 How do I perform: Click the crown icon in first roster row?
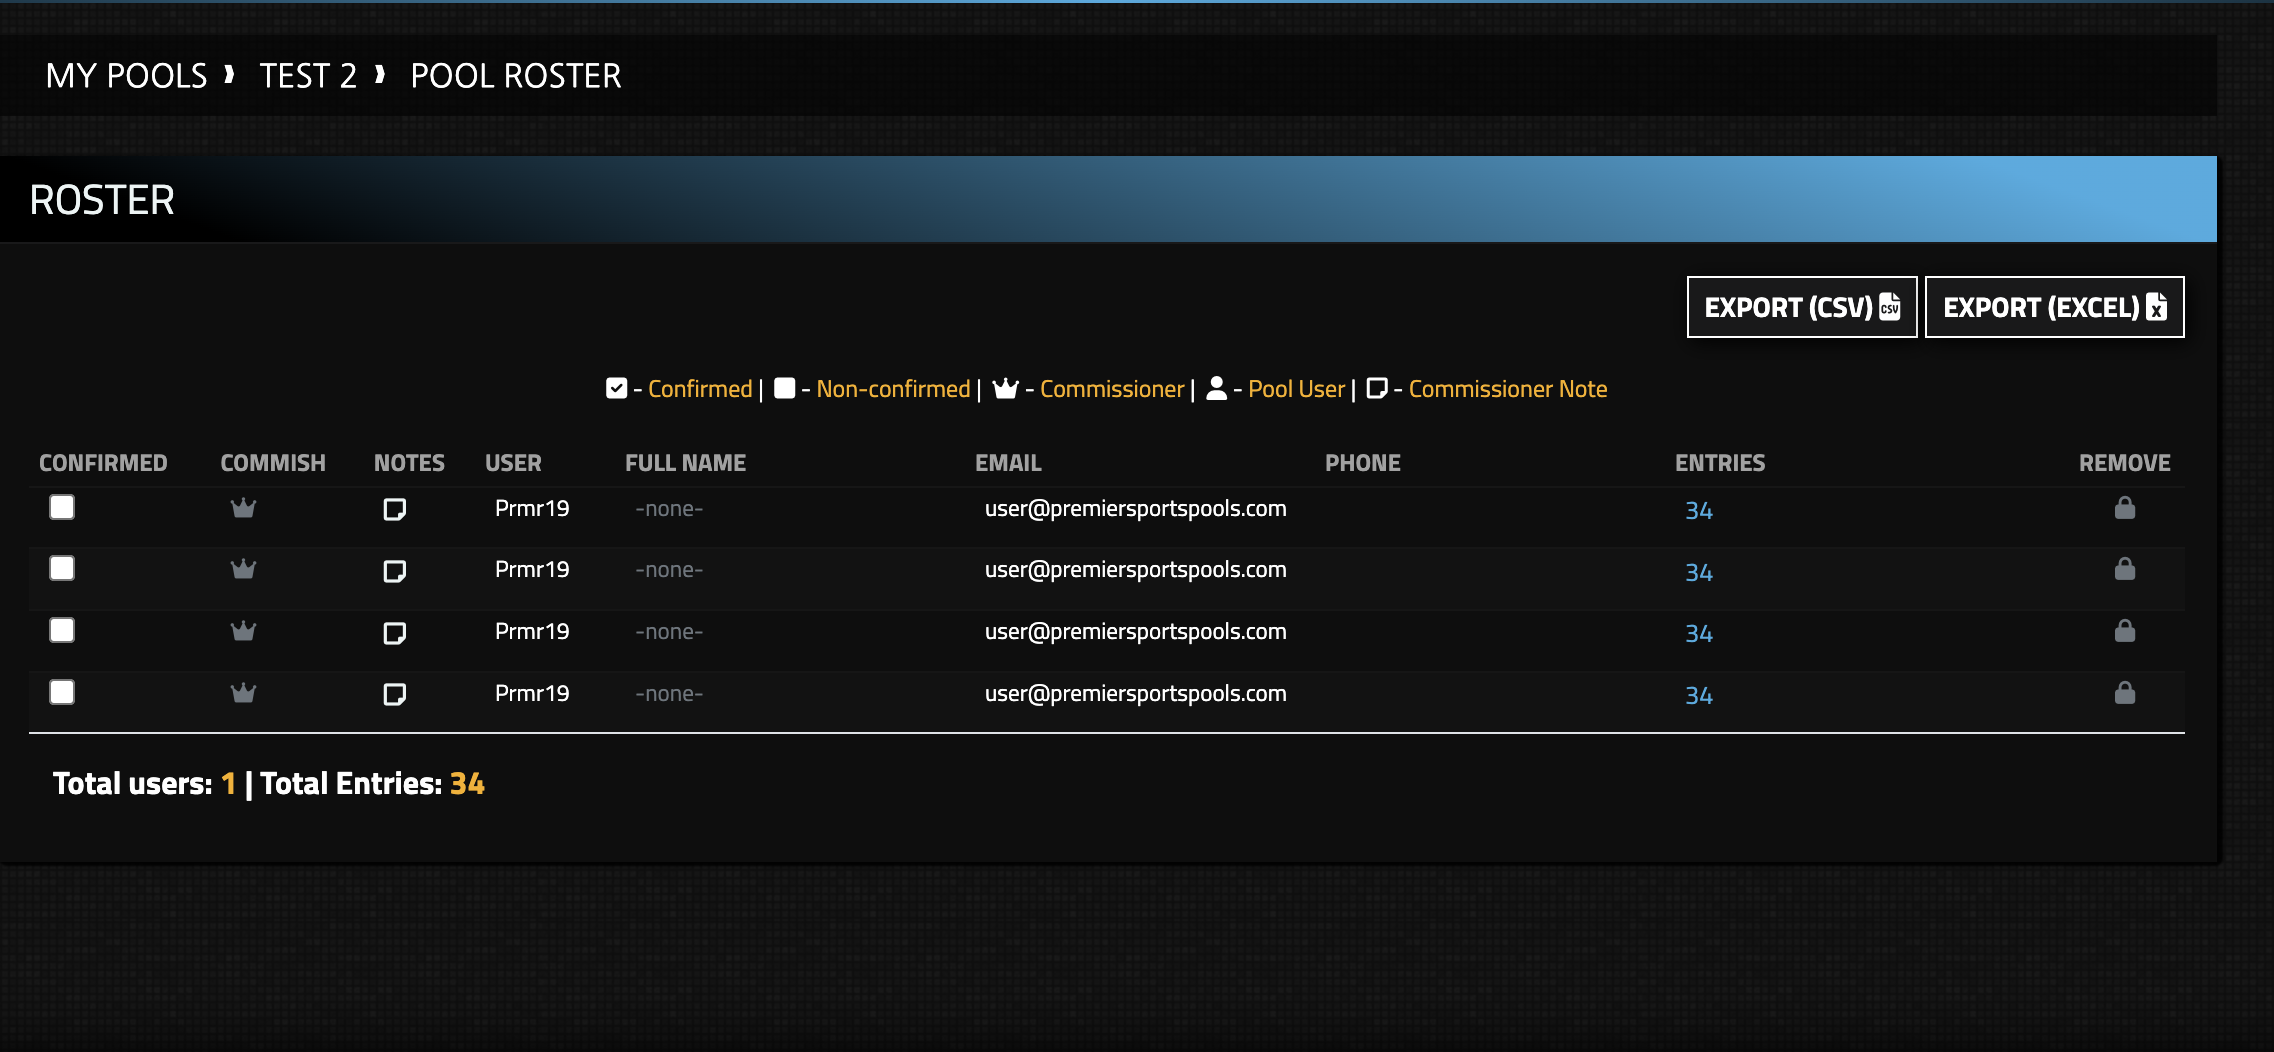point(243,508)
